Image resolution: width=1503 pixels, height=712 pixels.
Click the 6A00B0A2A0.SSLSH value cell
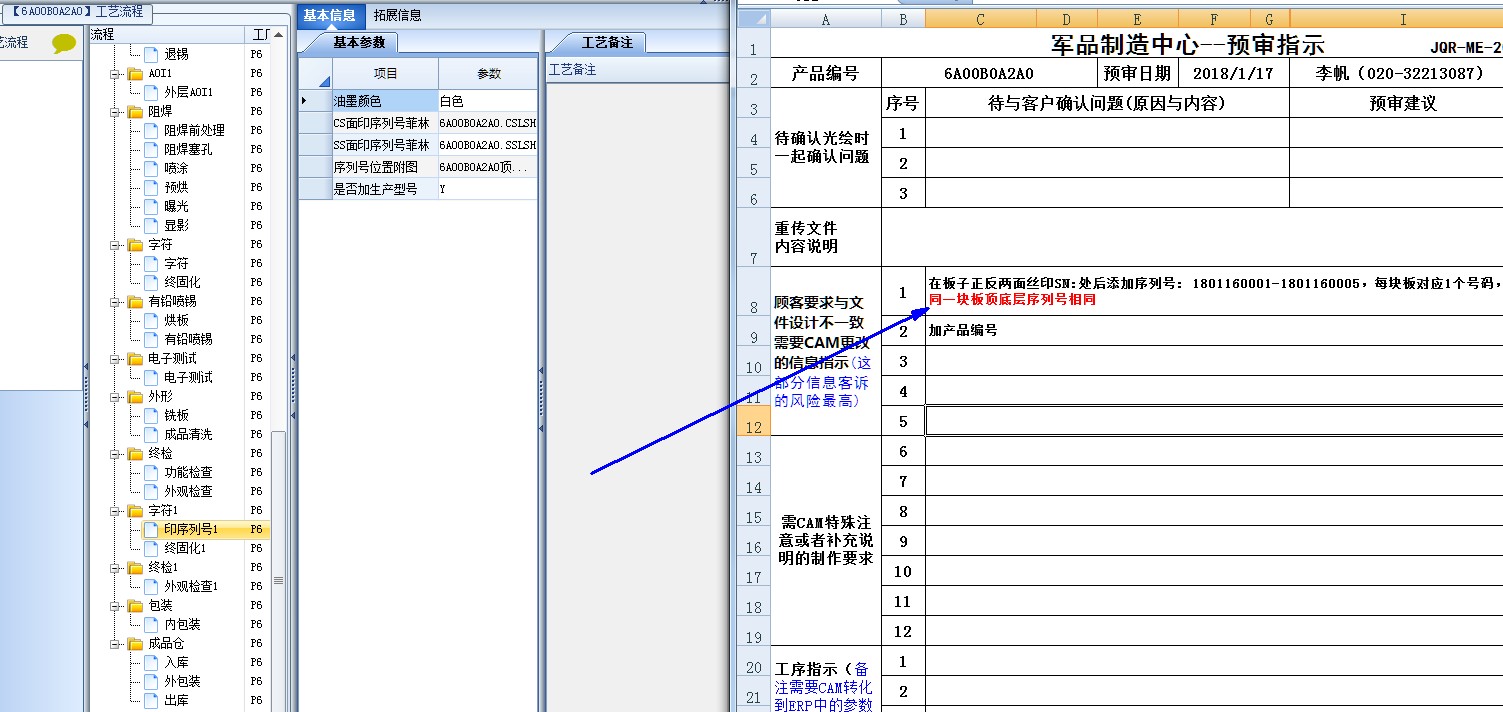pyautogui.click(x=488, y=145)
